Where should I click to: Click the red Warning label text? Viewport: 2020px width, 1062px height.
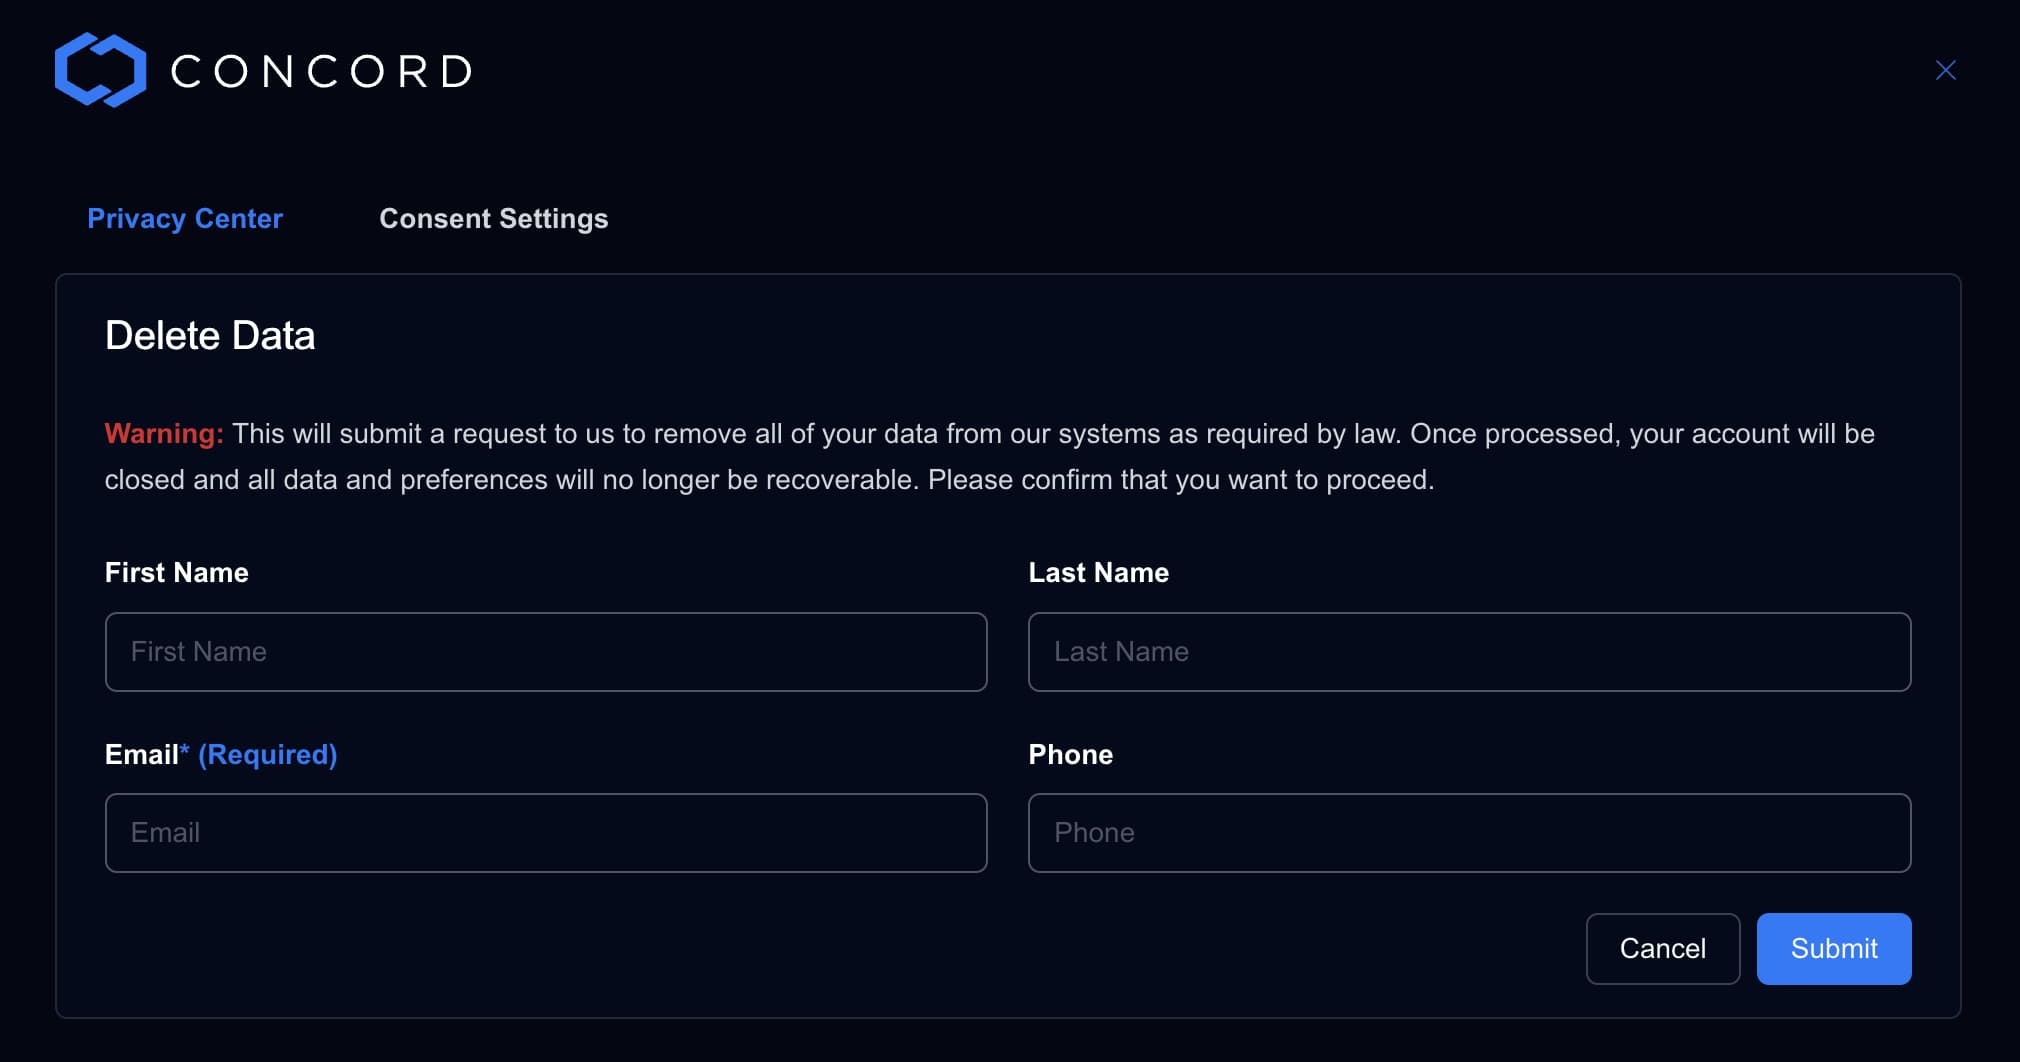163,433
